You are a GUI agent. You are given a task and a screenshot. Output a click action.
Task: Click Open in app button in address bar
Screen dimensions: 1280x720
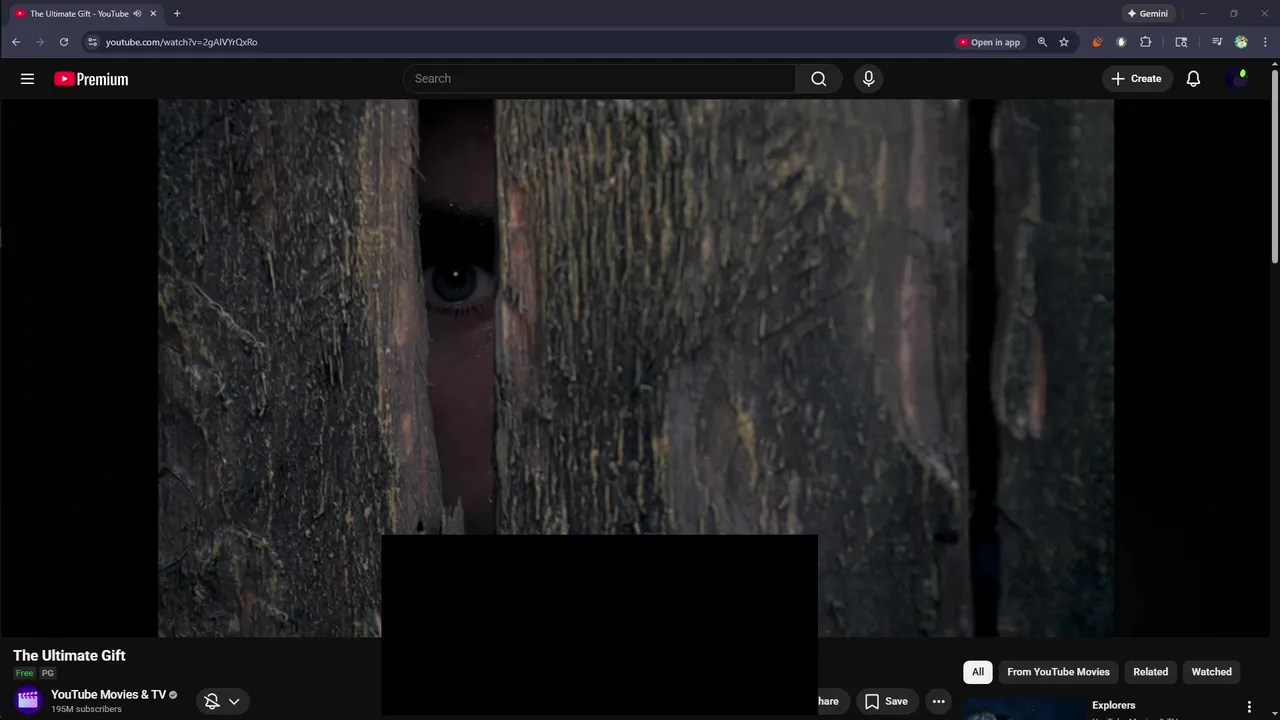[989, 42]
